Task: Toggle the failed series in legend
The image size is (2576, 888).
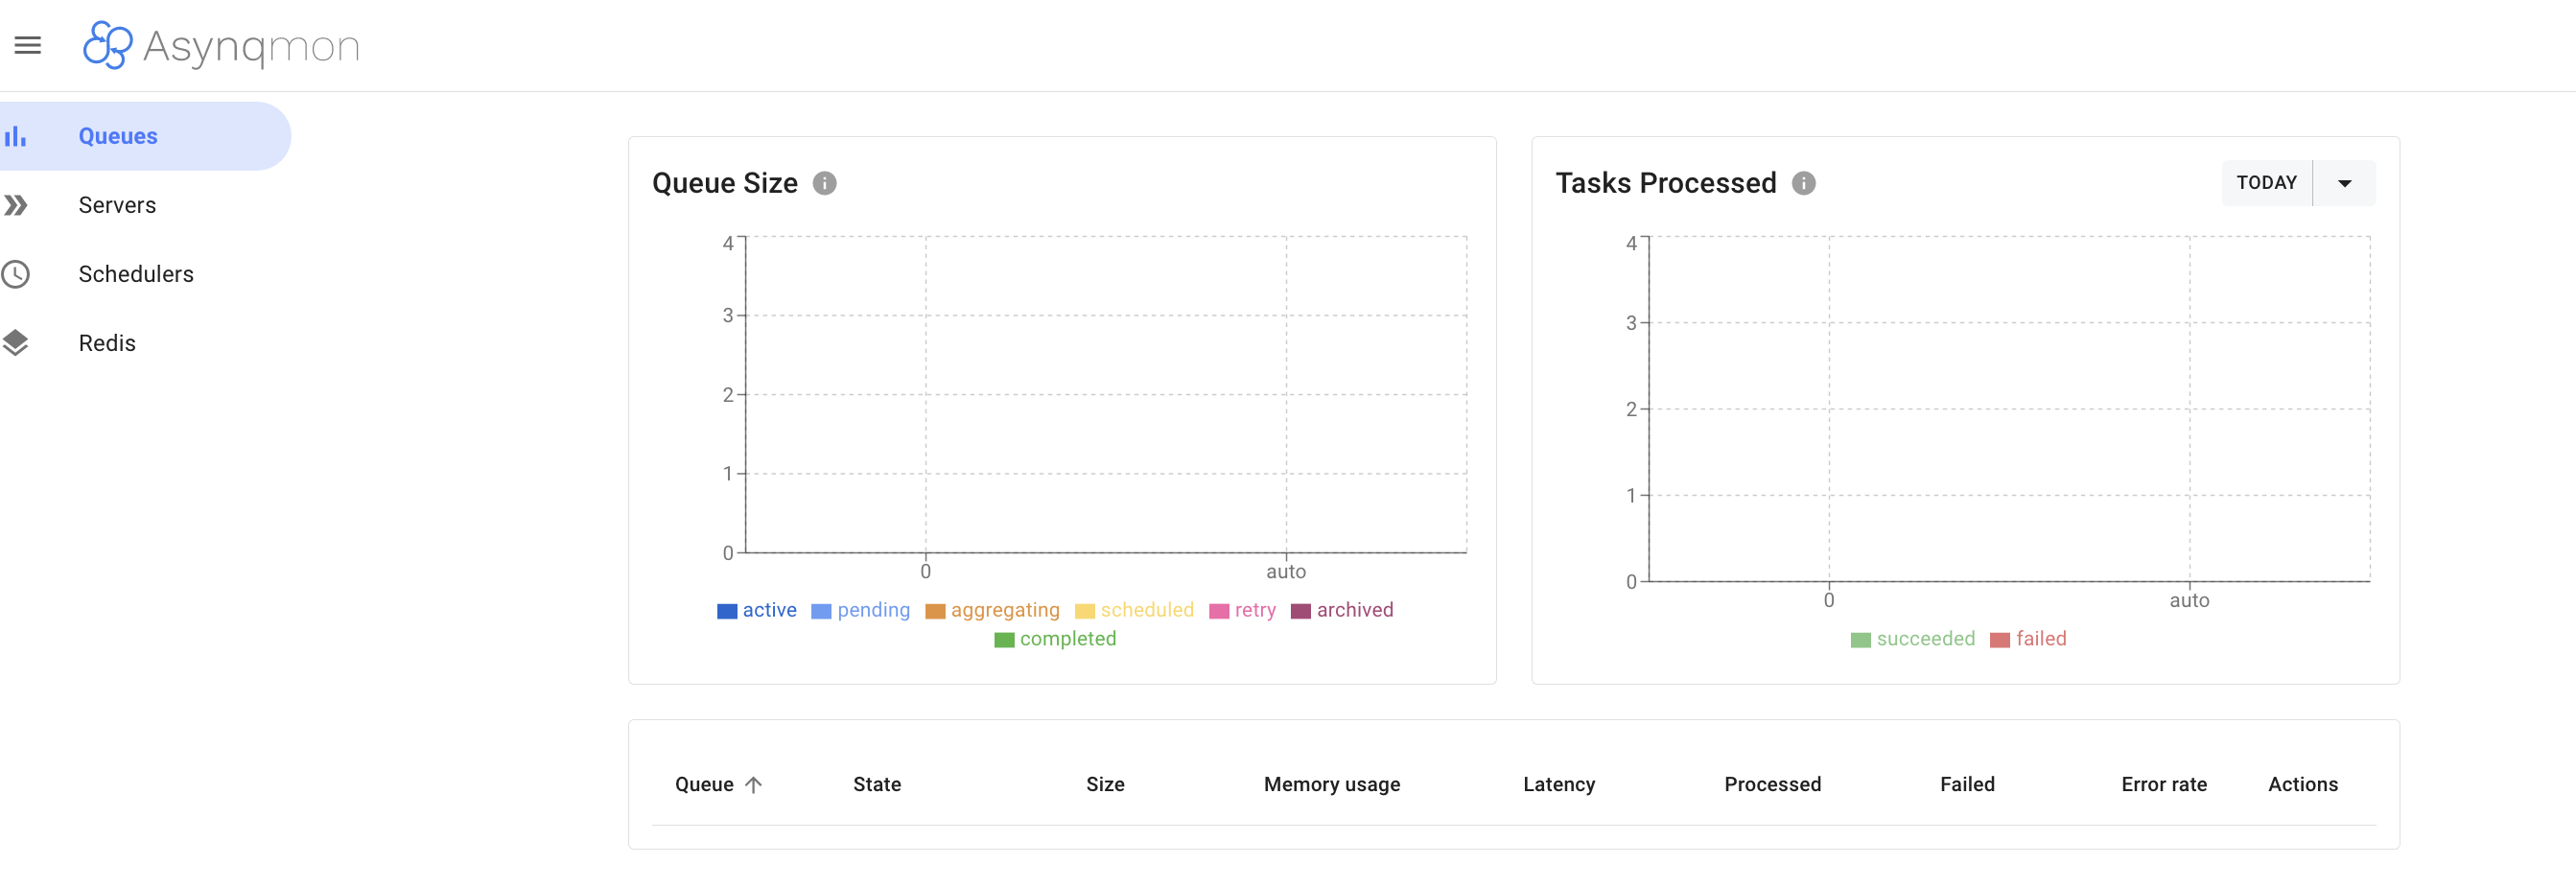Action: click(2028, 639)
